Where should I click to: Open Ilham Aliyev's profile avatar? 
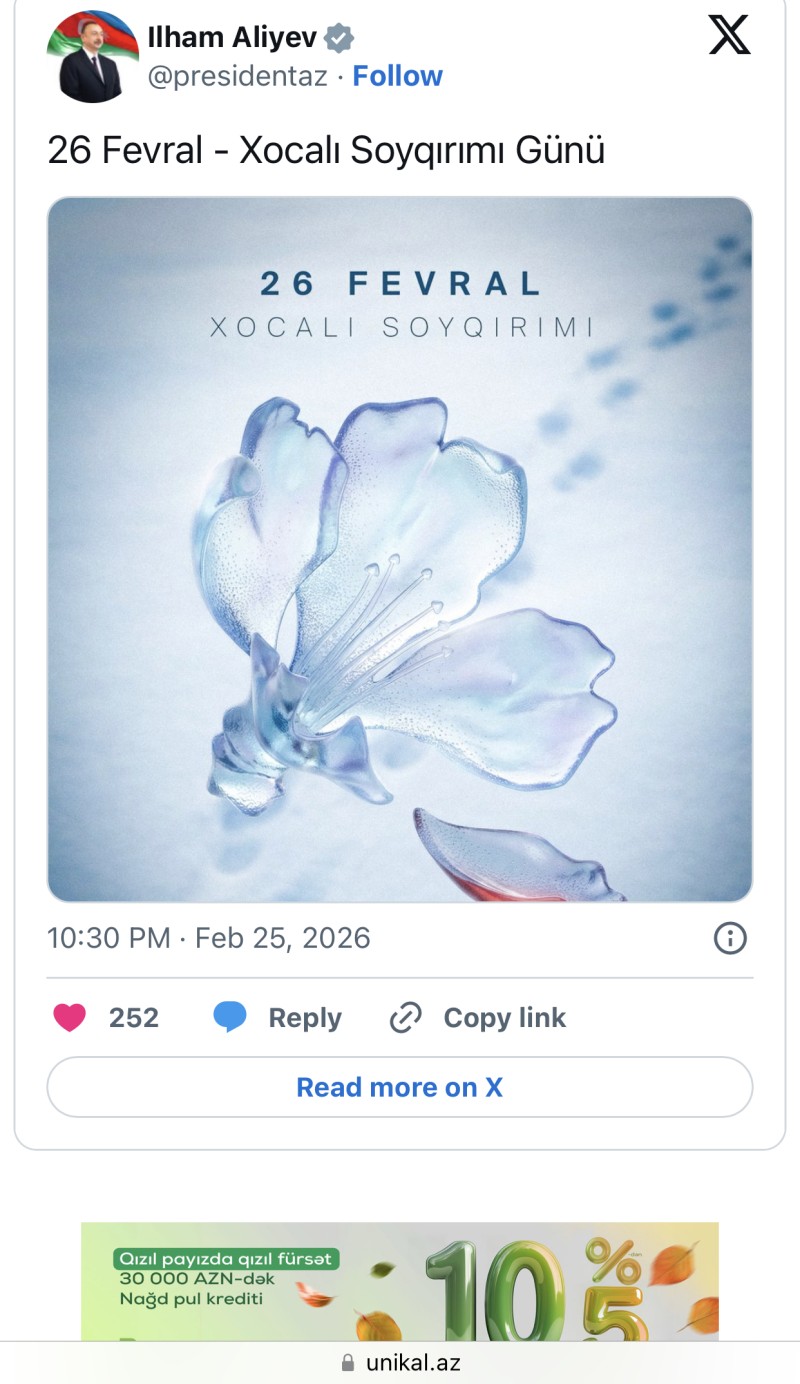tap(91, 57)
